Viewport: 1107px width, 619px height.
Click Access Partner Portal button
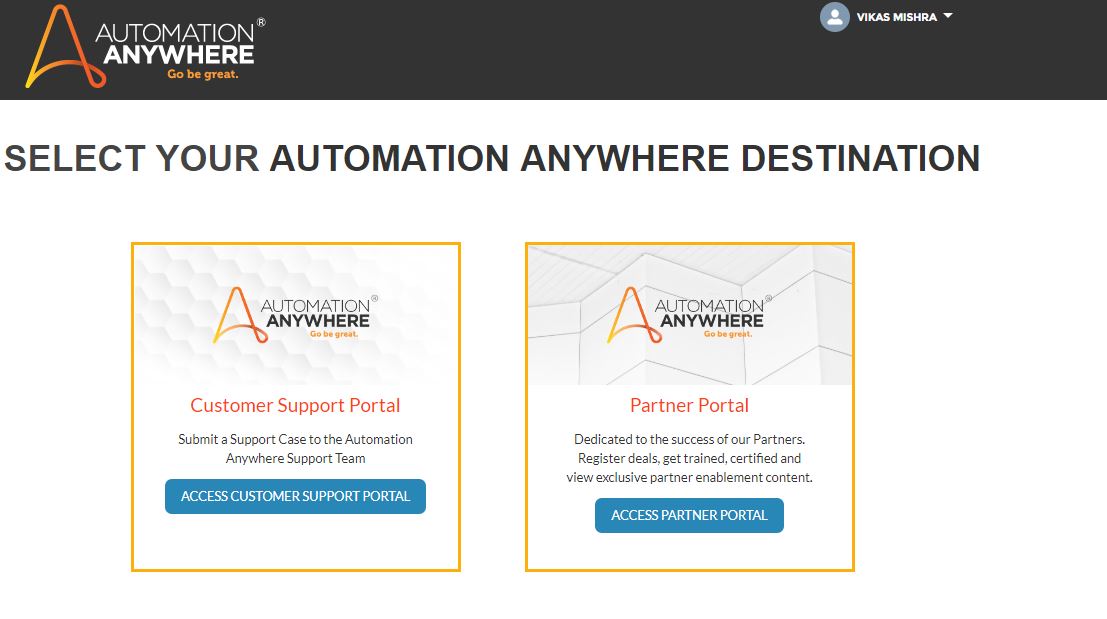(689, 515)
